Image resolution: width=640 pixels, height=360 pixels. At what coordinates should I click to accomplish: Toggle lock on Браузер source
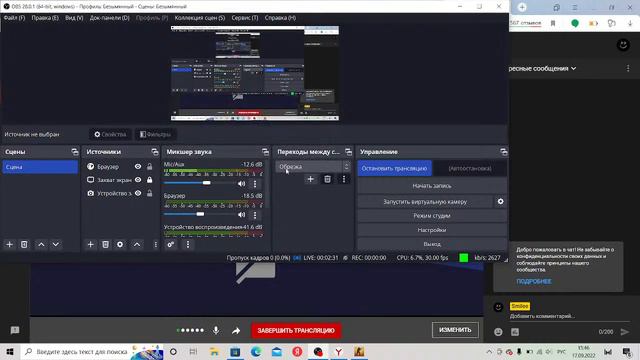click(x=150, y=167)
